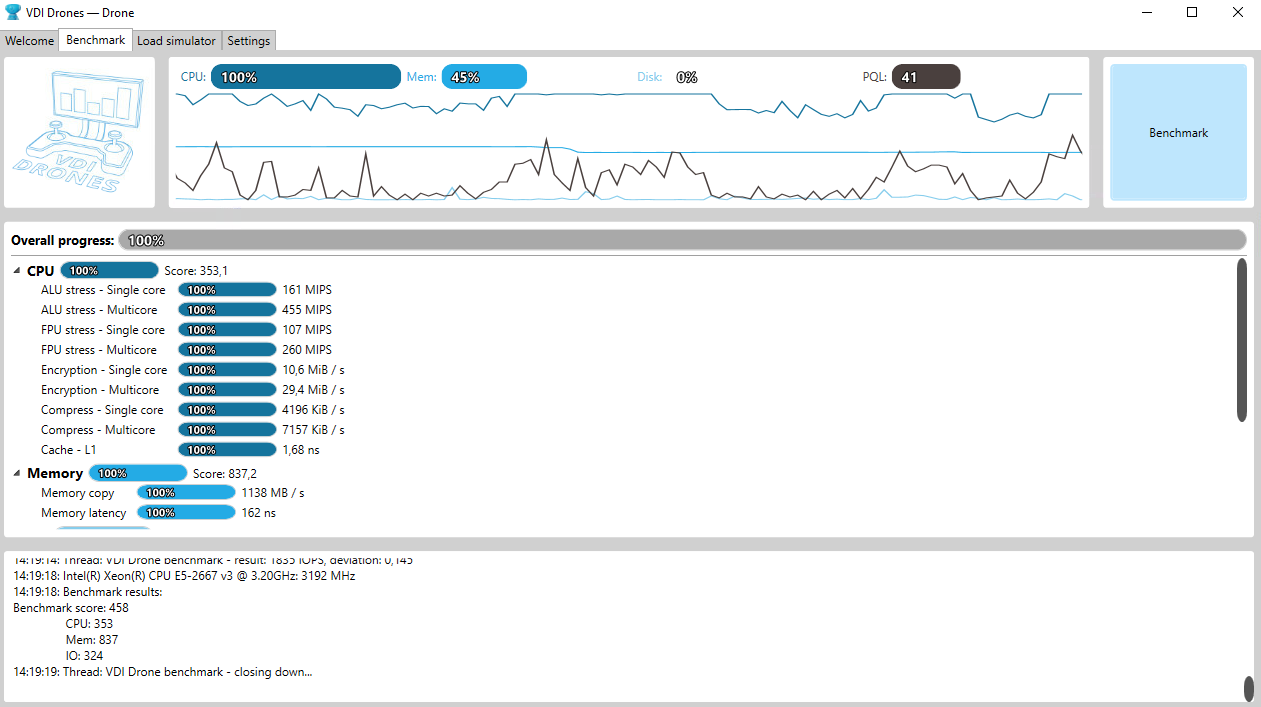Click the Overall progress 100% bar
Viewport: 1261px width, 707px height.
pyautogui.click(x=682, y=240)
